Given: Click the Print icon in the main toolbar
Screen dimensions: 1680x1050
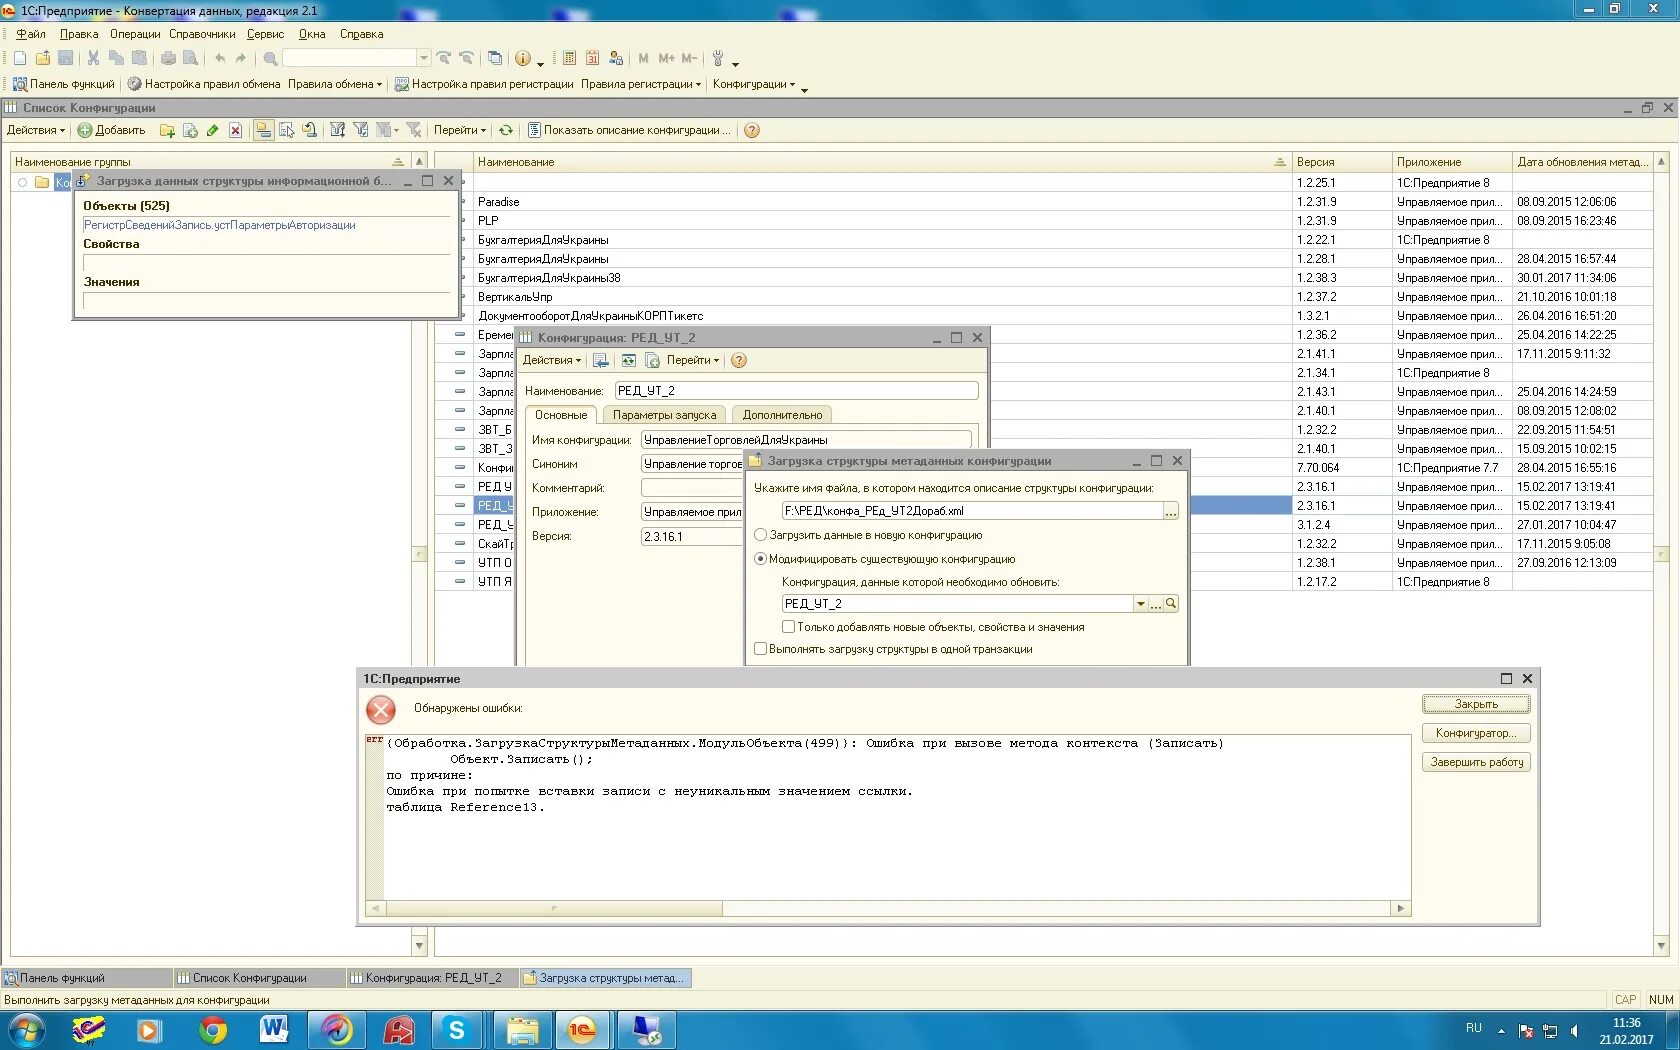Looking at the screenshot, I should 168,58.
